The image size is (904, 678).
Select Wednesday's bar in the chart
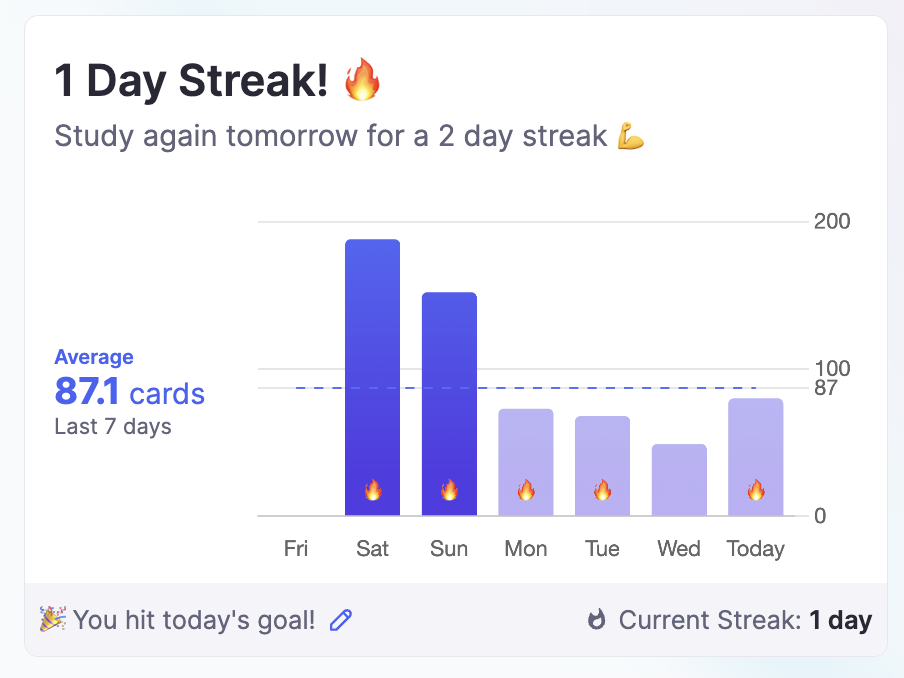coord(679,480)
